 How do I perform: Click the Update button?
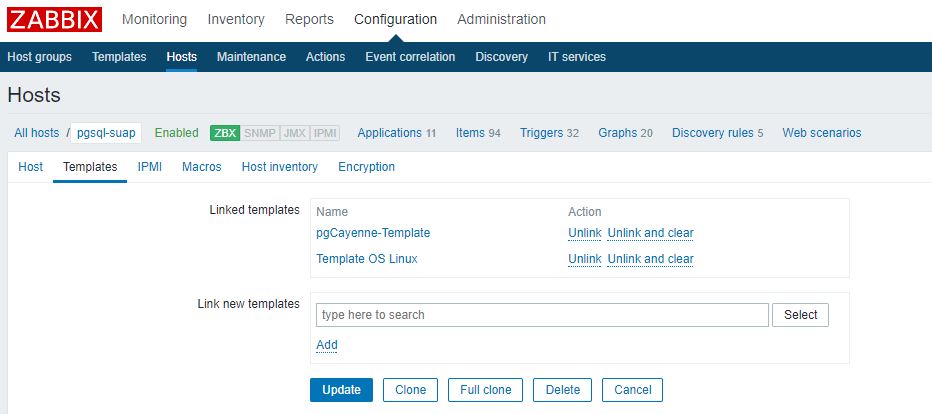341,390
